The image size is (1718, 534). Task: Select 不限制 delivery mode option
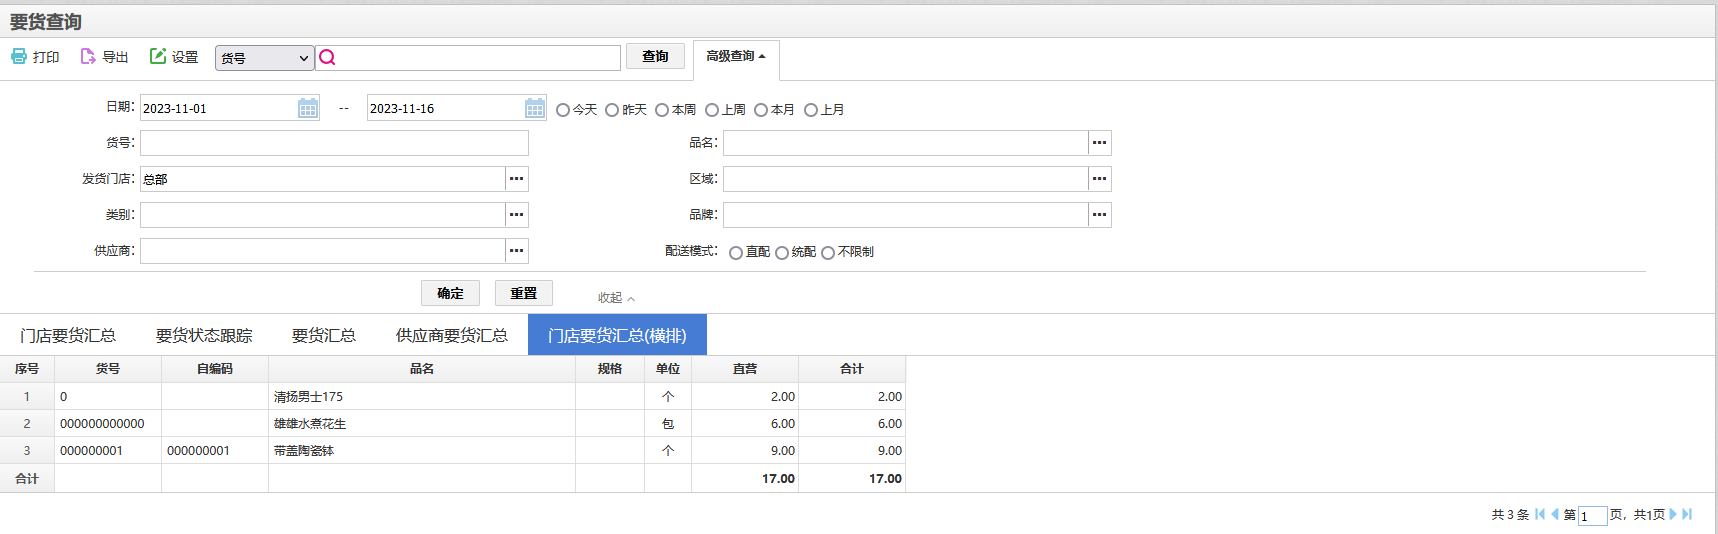[x=828, y=253]
